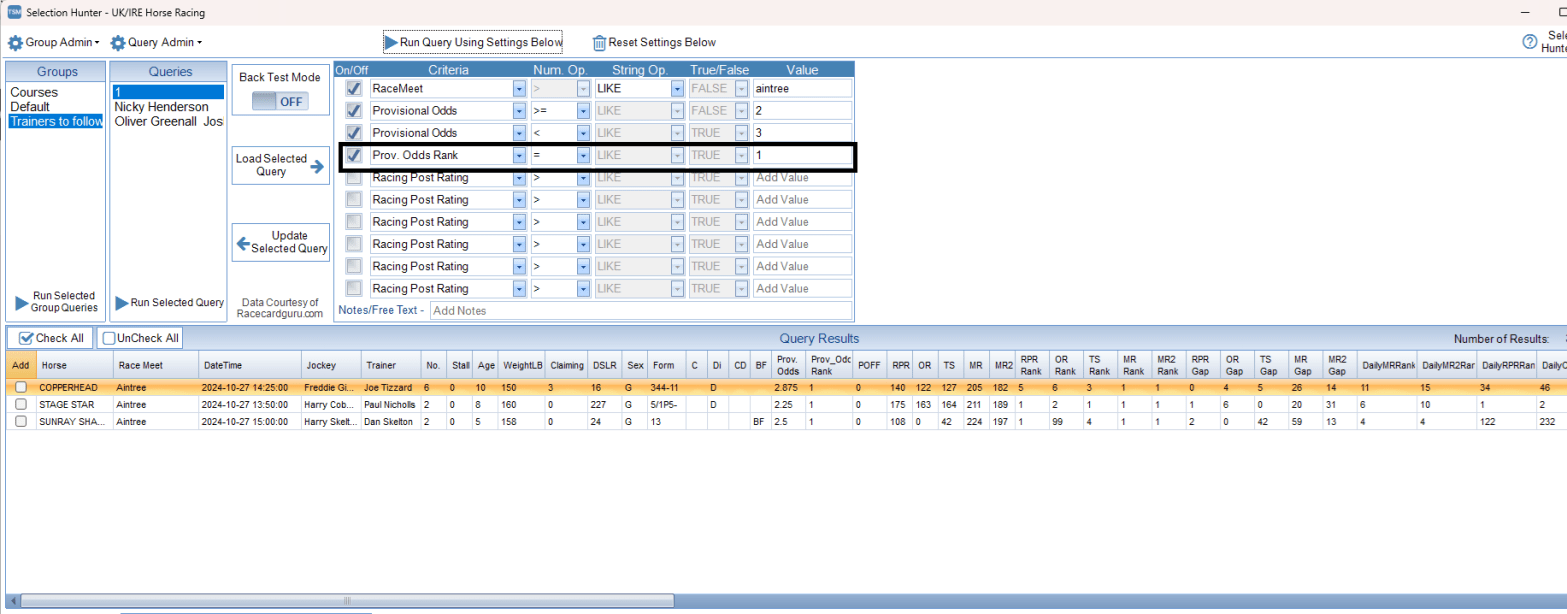Select the Nicky Henderson query

pos(161,107)
